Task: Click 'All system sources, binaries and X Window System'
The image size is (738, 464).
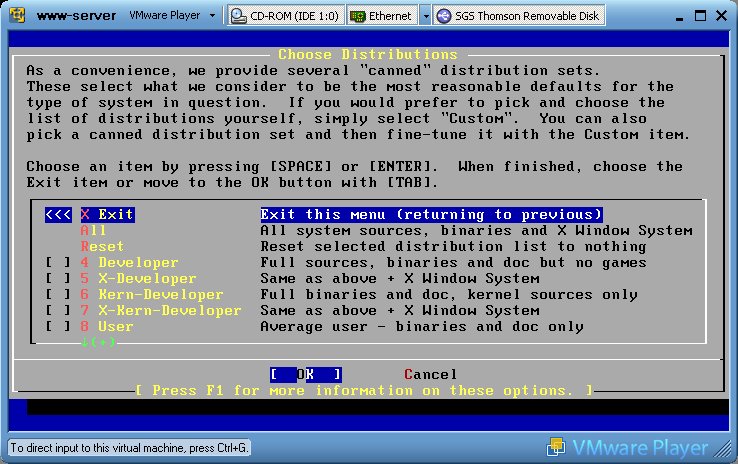Action: coord(476,231)
